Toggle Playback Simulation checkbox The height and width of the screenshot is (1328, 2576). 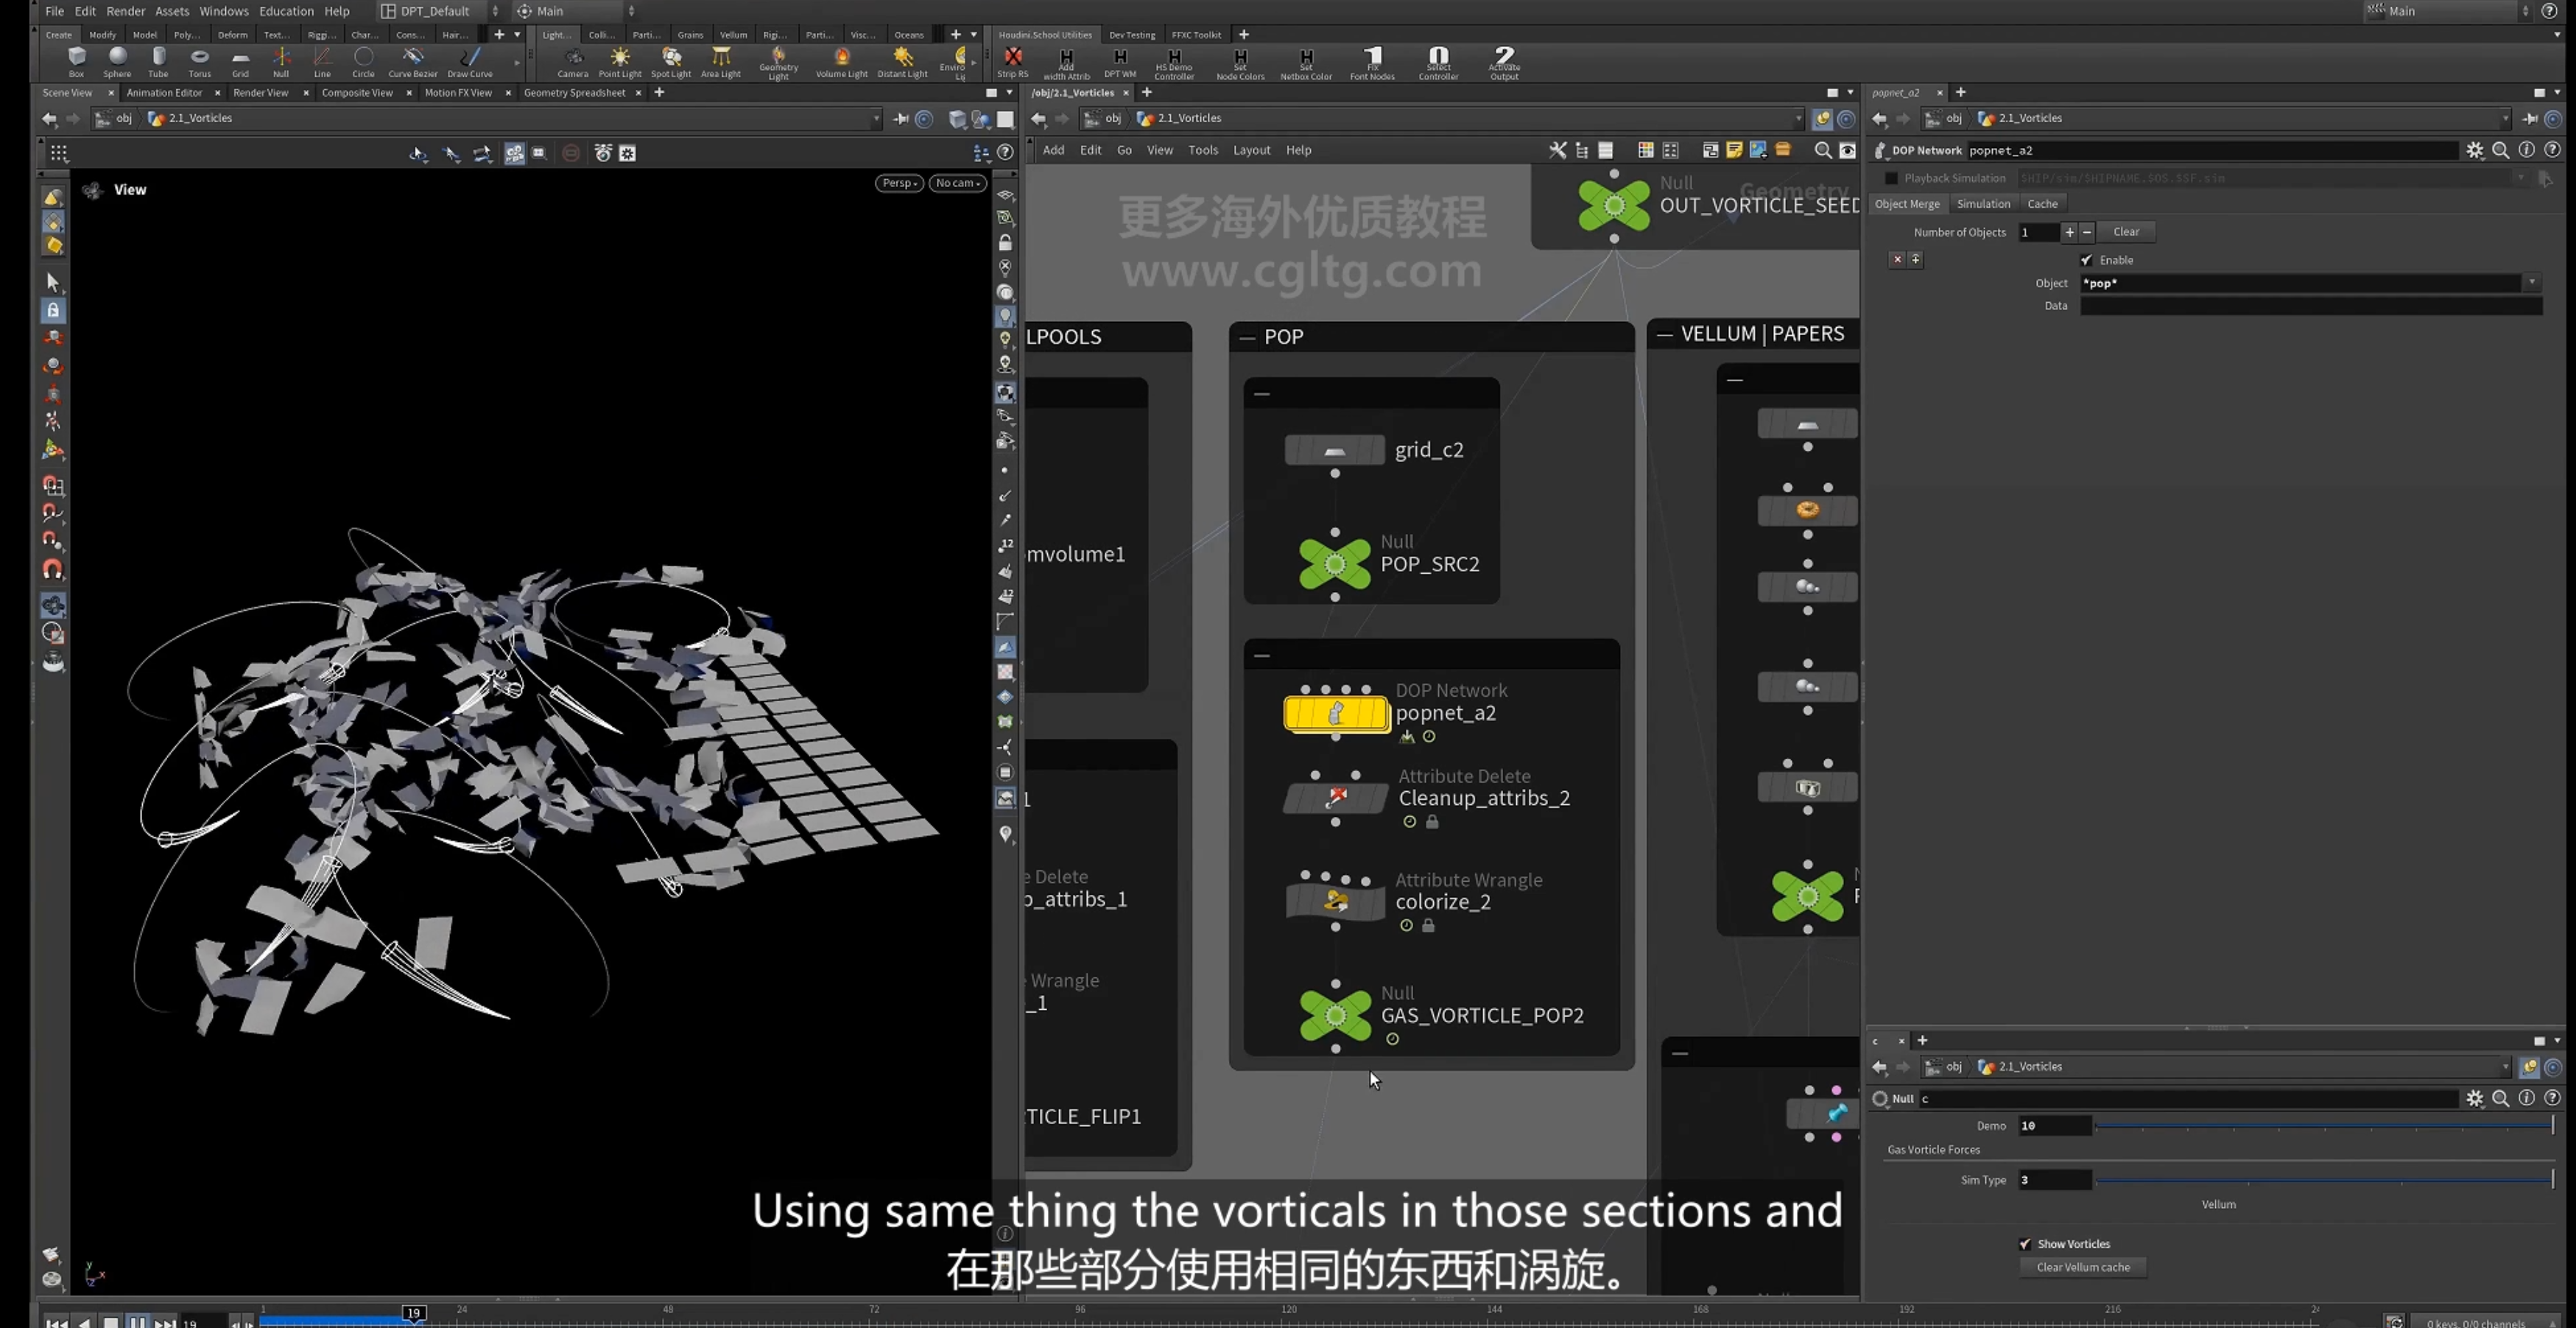point(1891,178)
